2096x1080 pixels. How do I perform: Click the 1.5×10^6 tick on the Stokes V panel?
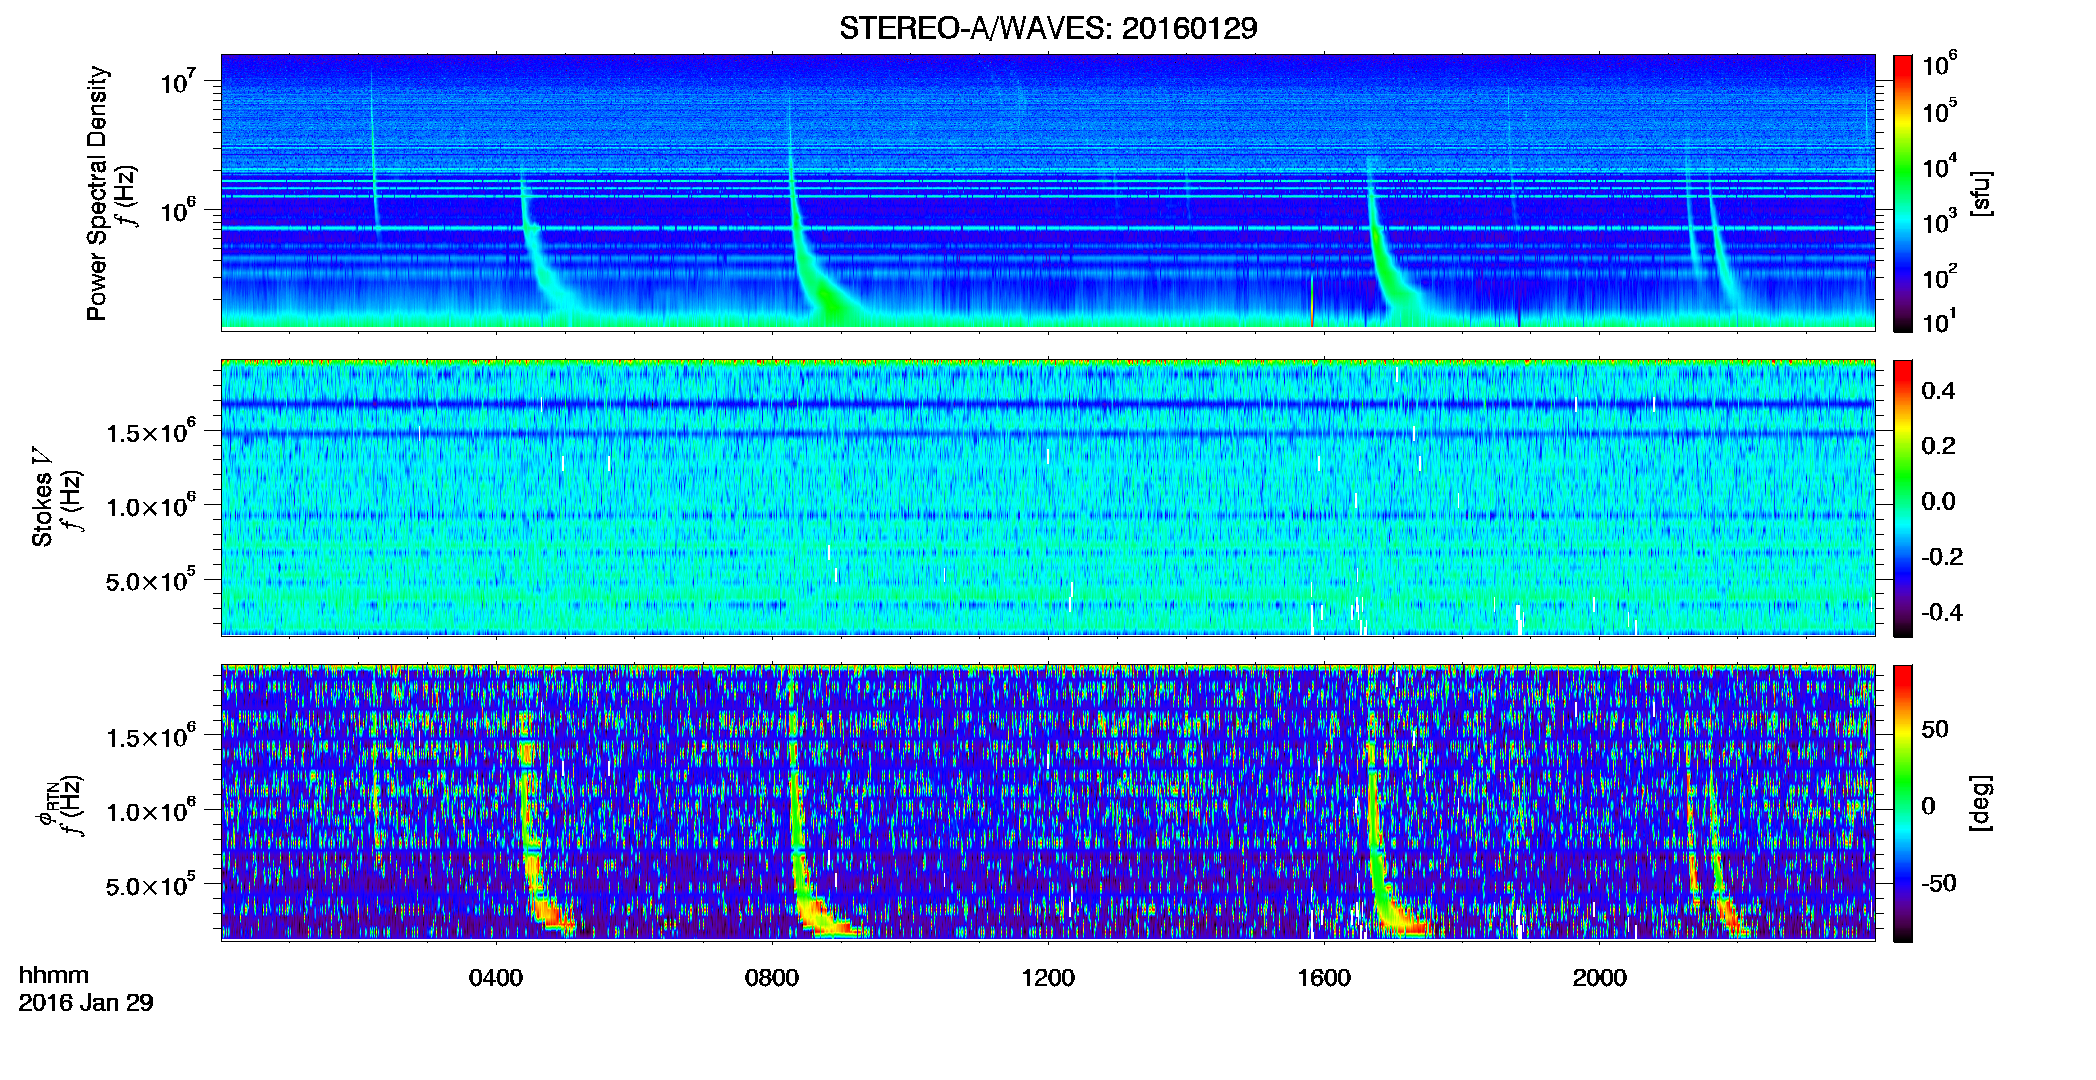tap(152, 431)
